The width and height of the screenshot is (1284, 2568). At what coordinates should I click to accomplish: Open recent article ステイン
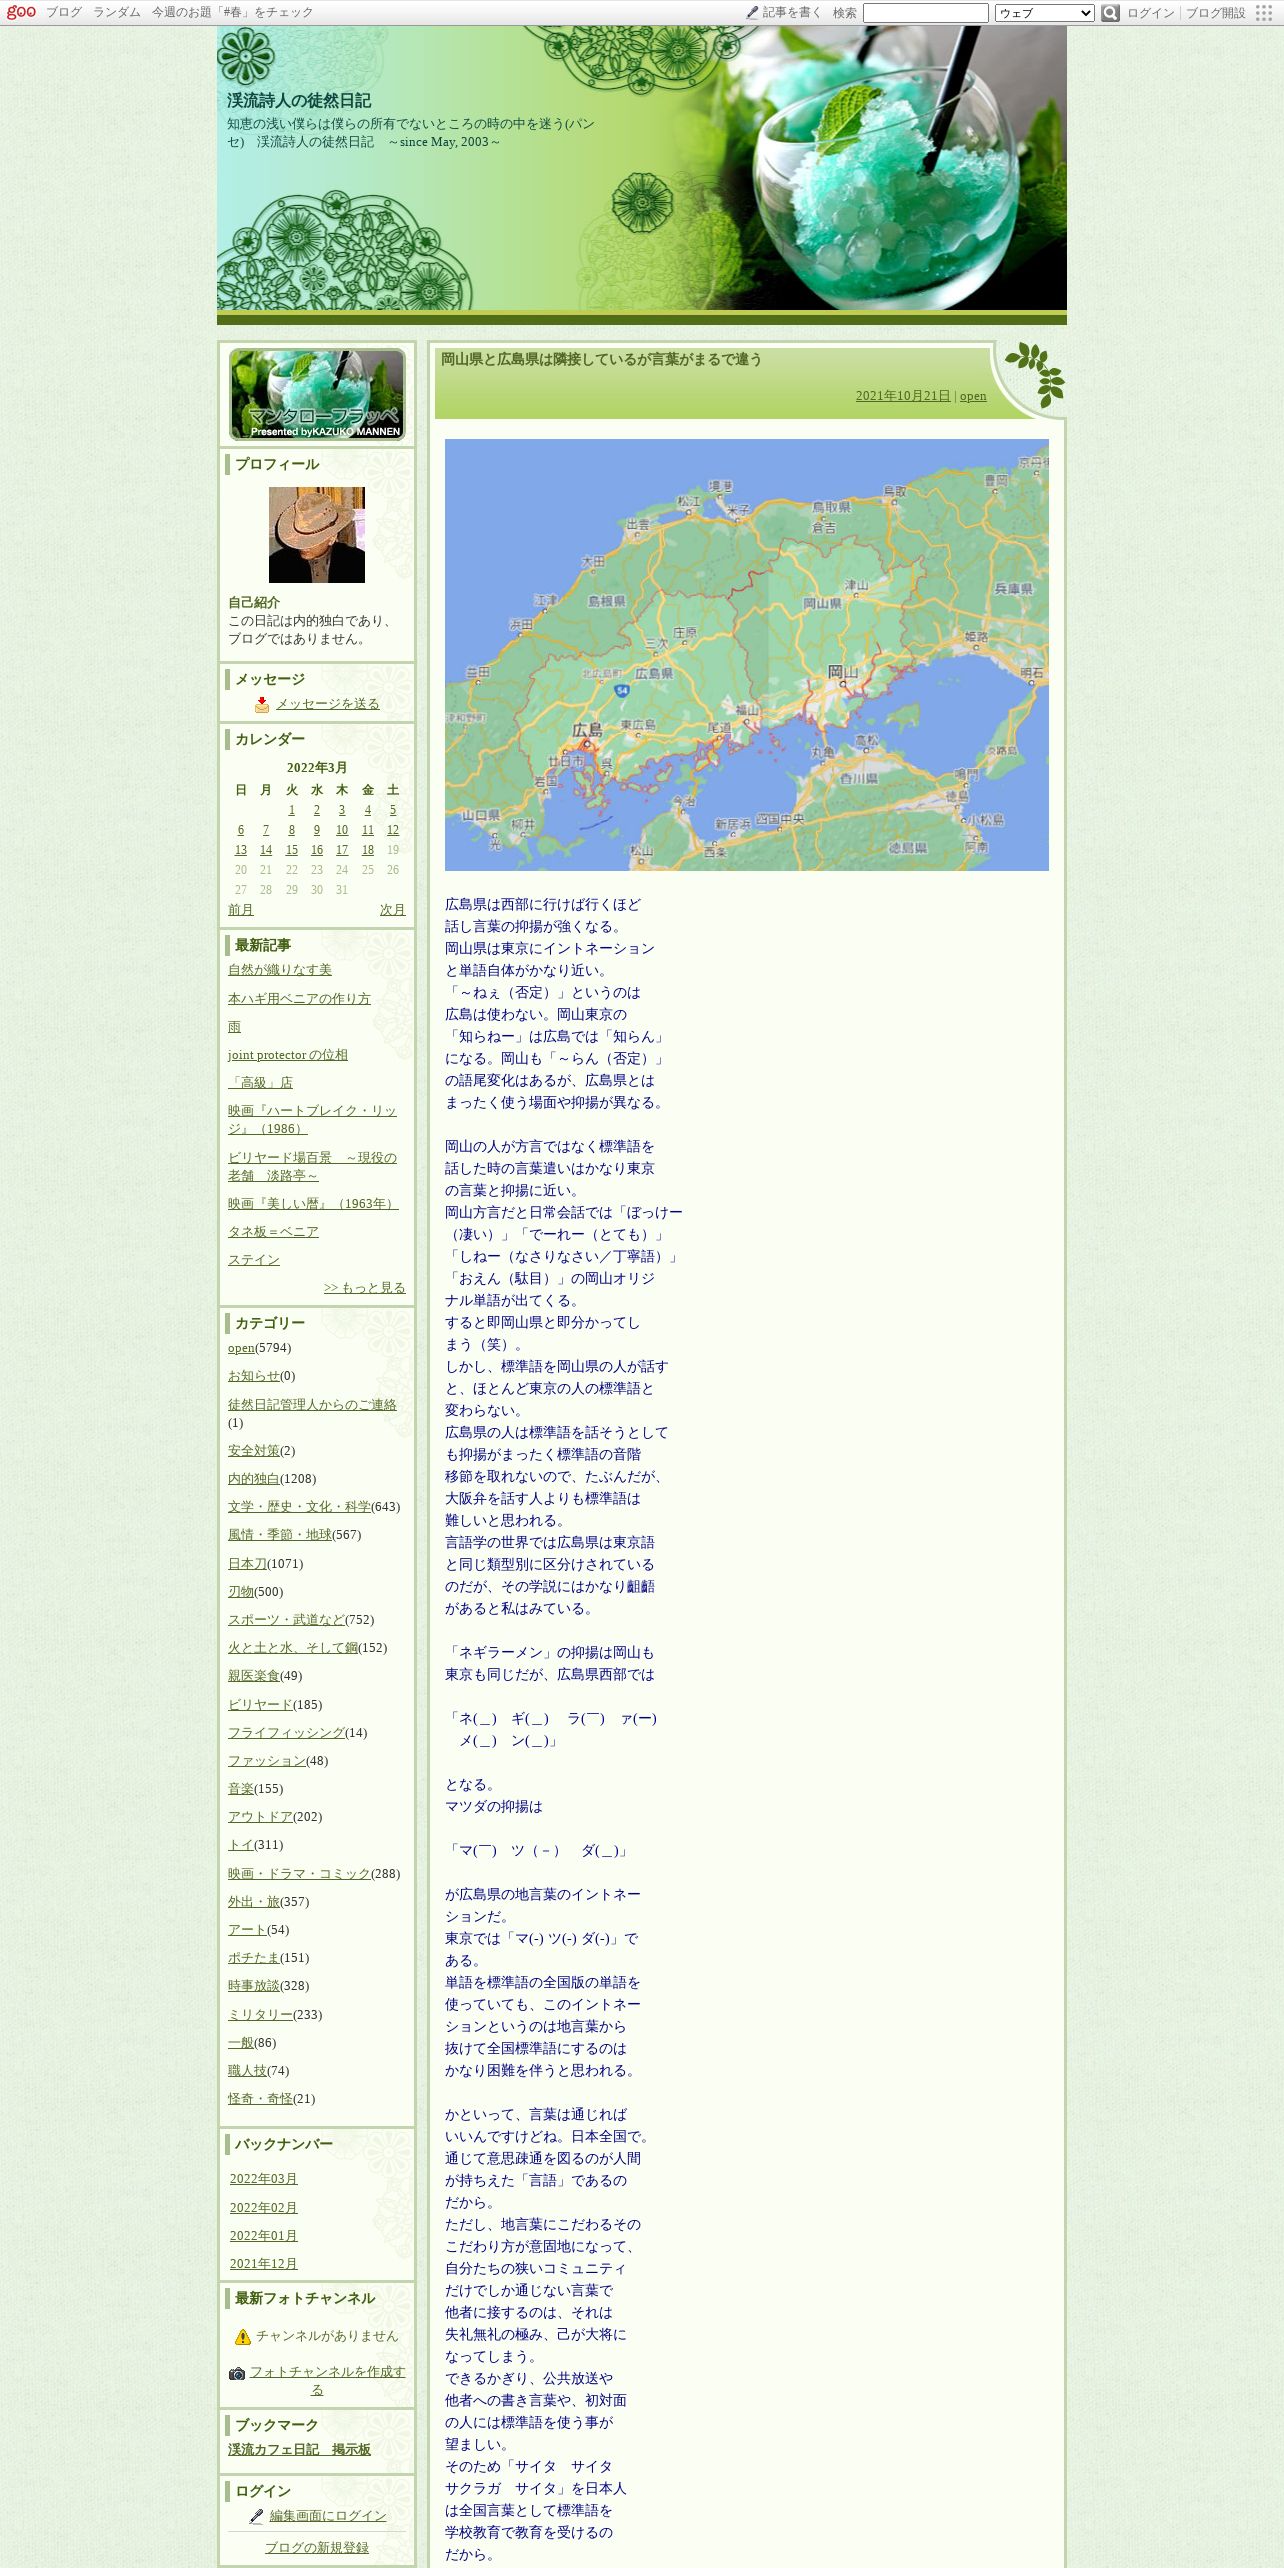pyautogui.click(x=254, y=1260)
